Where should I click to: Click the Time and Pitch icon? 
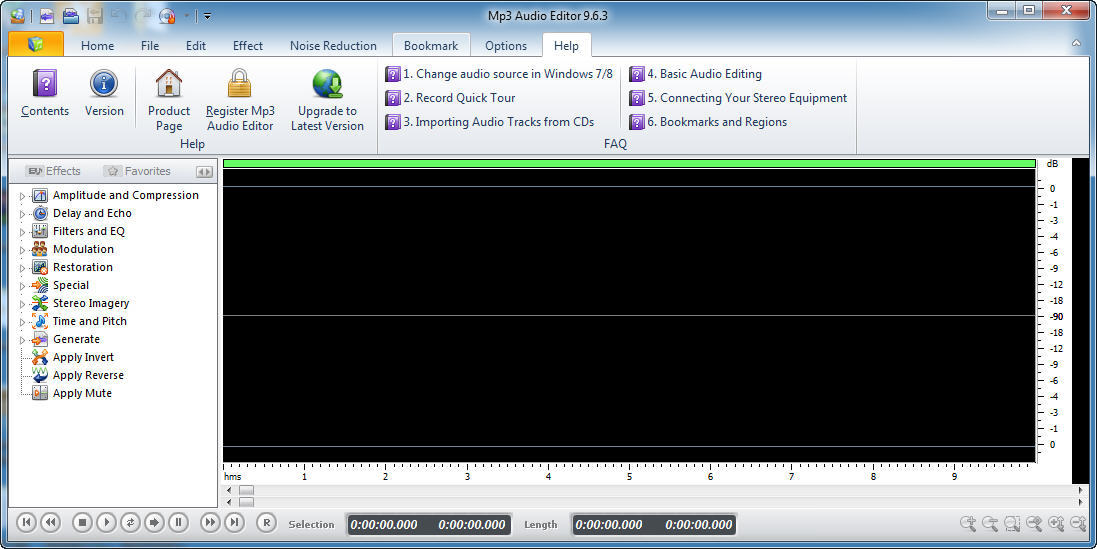[x=40, y=321]
